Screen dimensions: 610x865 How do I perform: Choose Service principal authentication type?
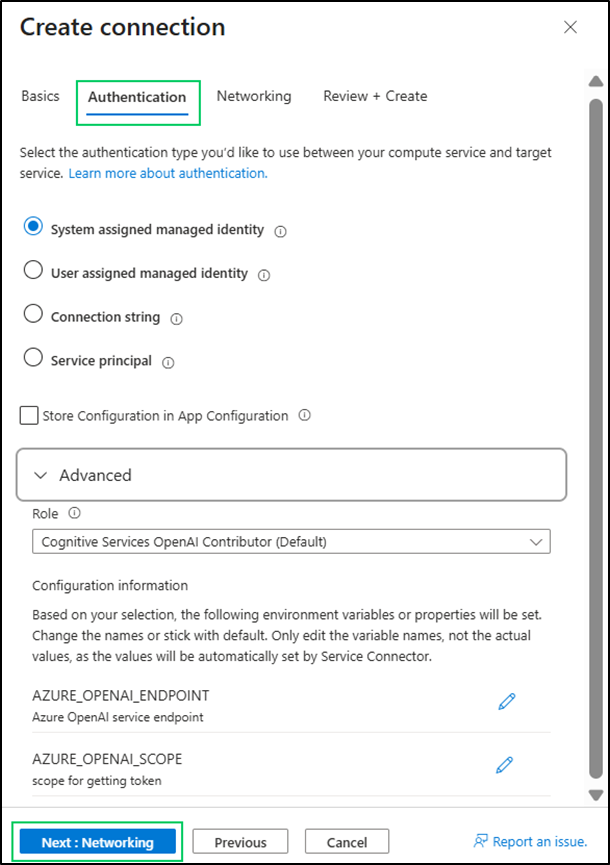click(33, 358)
